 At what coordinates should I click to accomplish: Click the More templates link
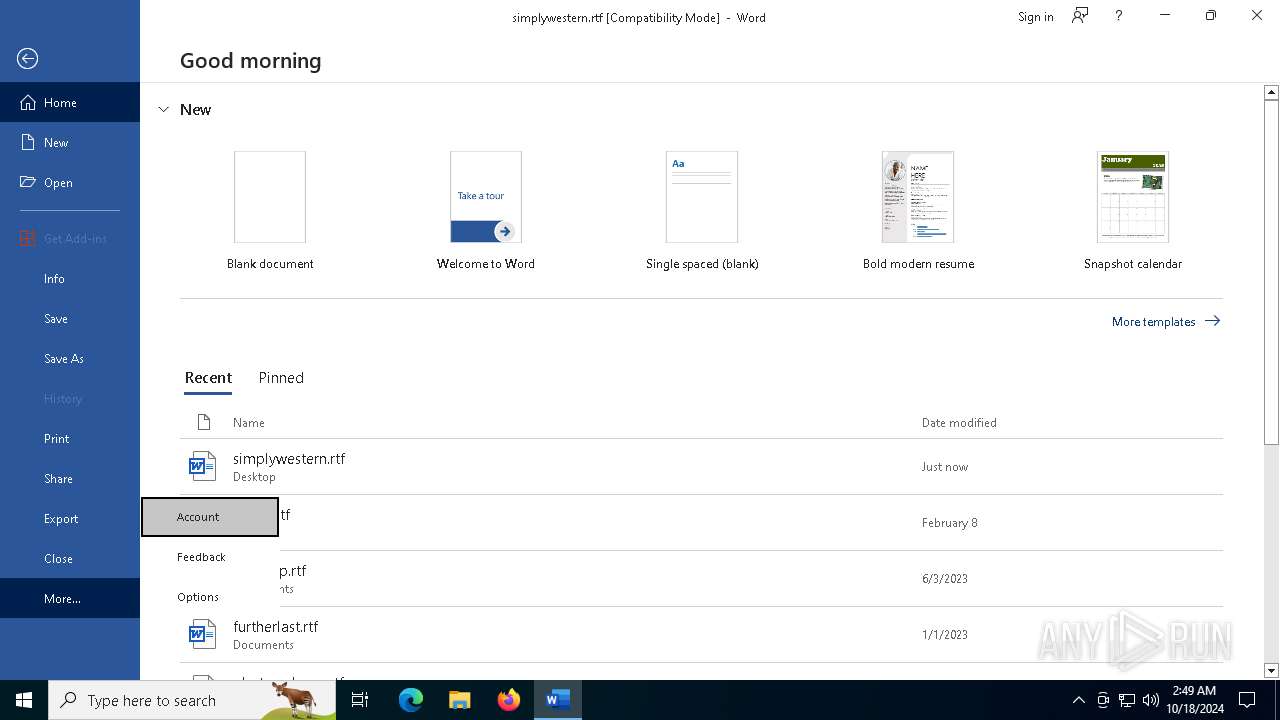1166,321
